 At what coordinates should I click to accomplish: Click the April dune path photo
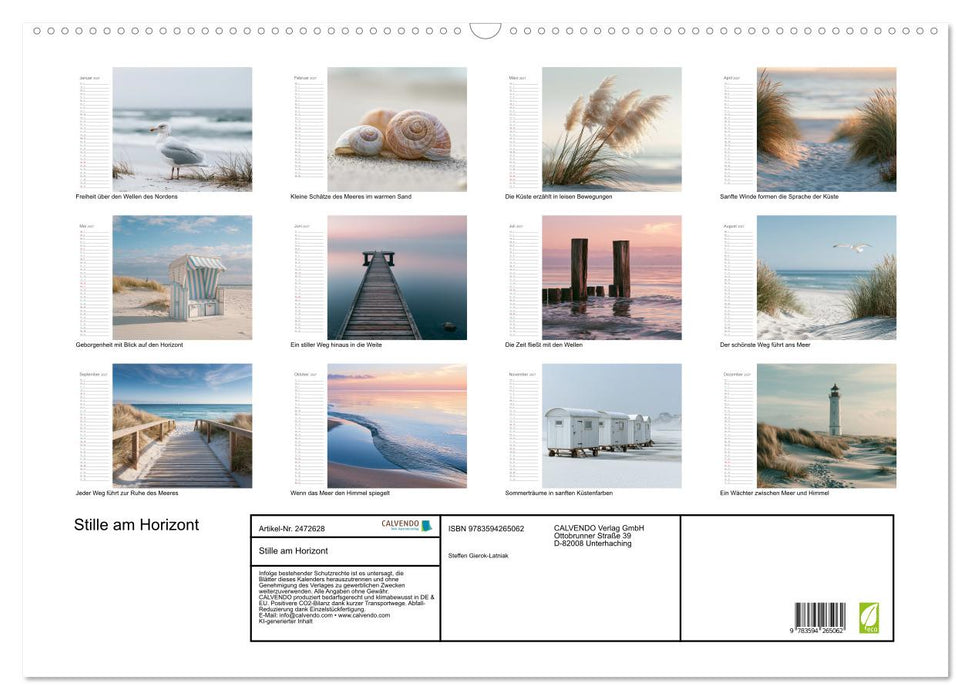827,129
